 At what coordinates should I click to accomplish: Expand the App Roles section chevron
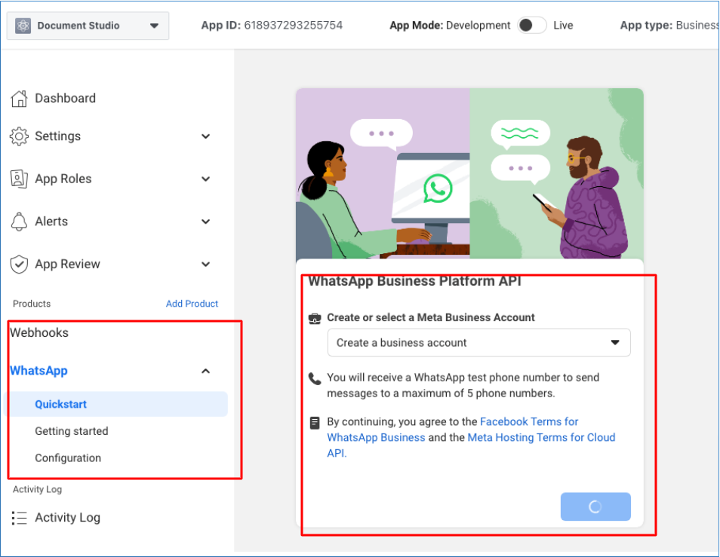206,179
